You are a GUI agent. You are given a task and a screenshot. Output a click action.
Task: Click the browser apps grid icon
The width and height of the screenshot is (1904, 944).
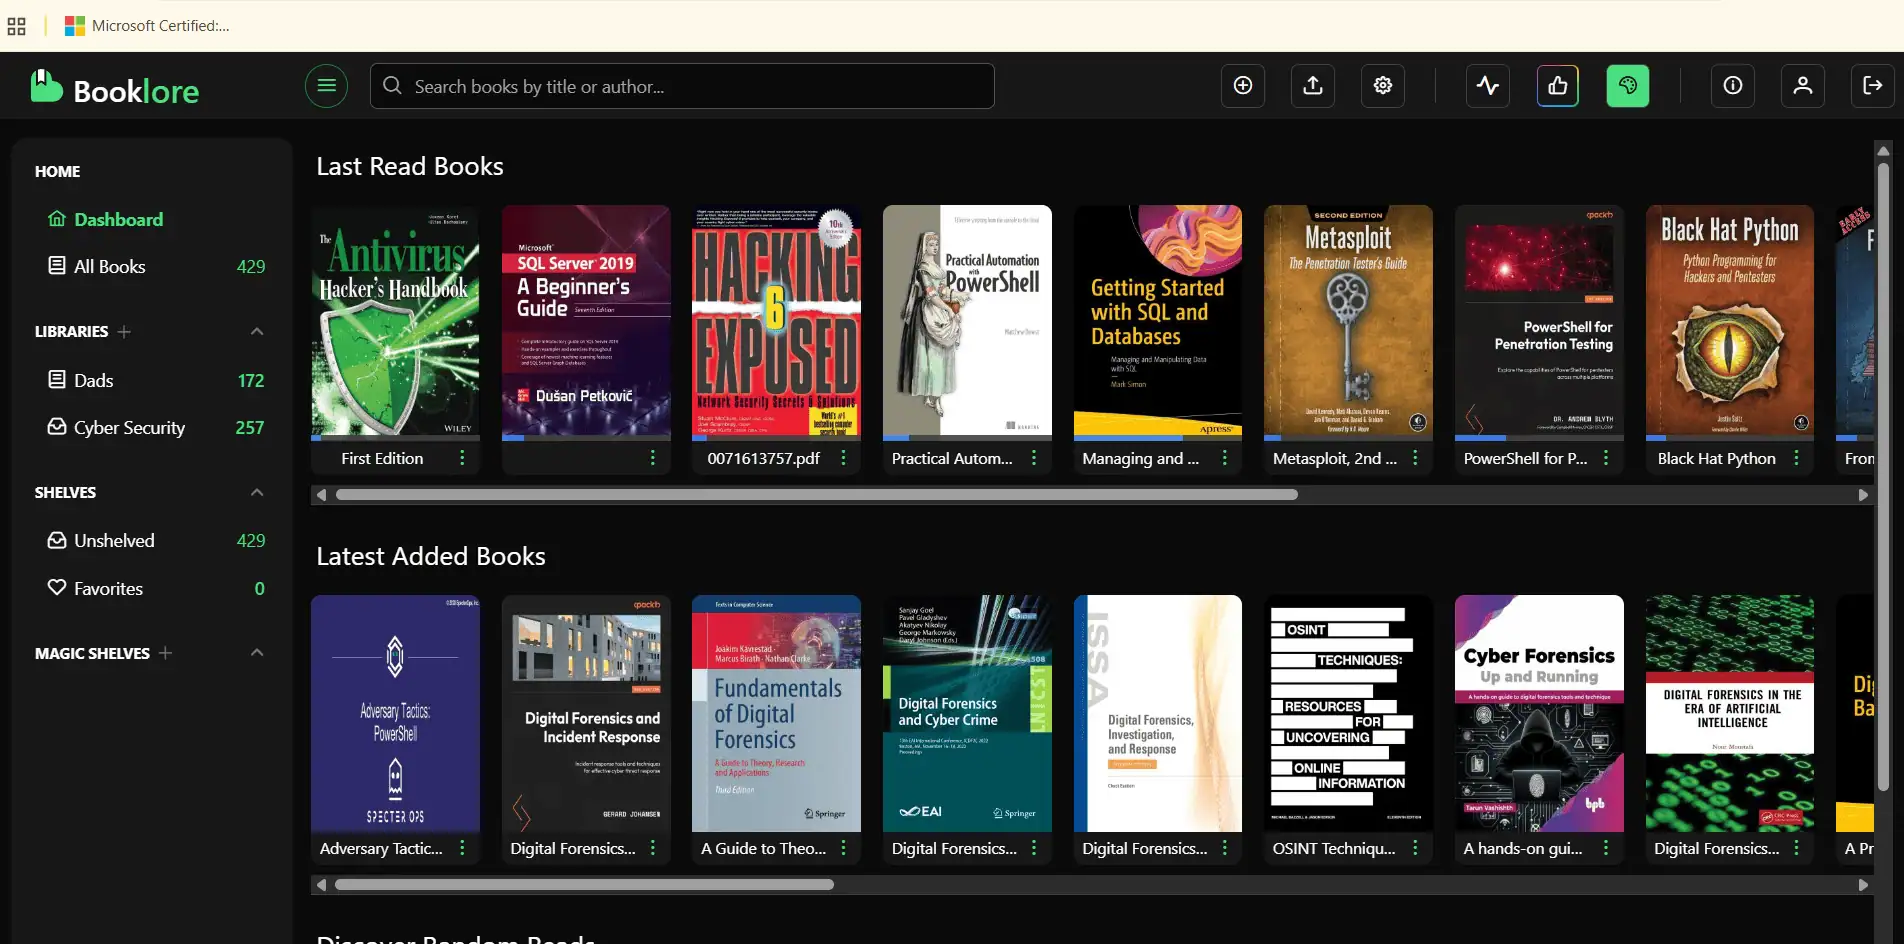(16, 26)
